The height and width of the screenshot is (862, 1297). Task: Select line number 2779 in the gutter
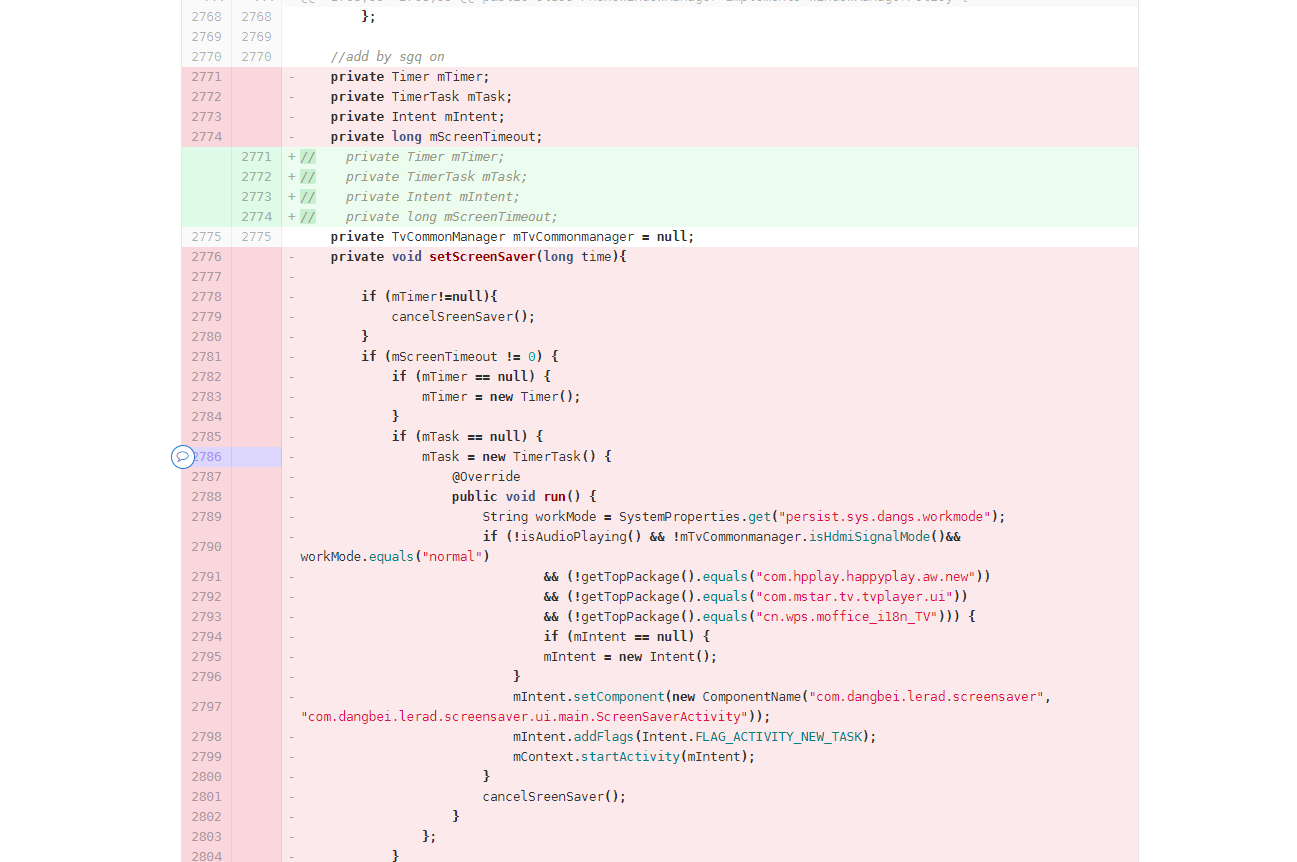pyautogui.click(x=206, y=317)
